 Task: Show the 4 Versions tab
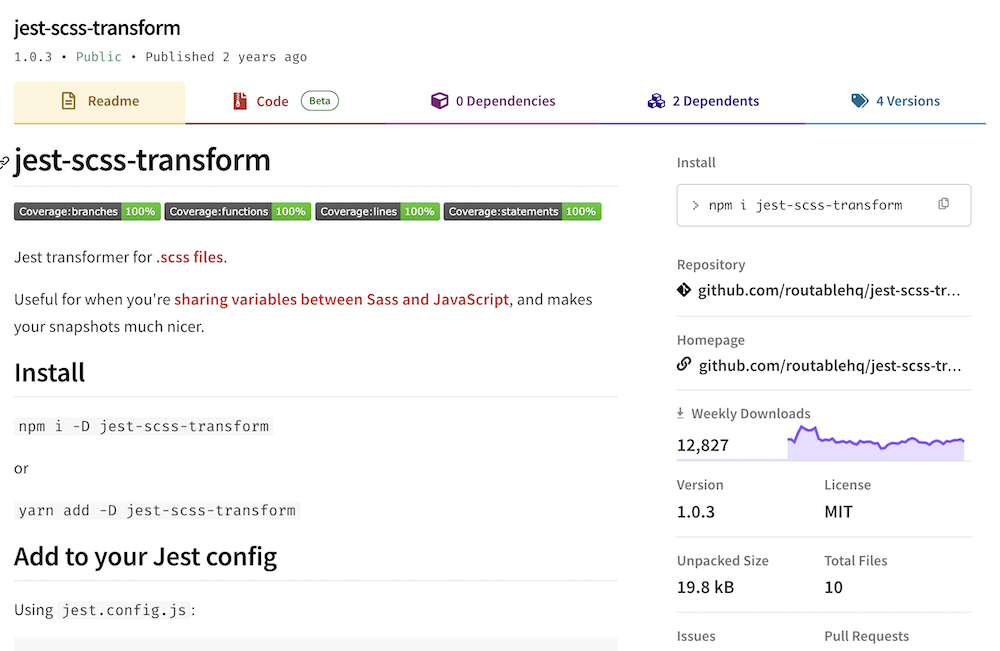(x=895, y=101)
